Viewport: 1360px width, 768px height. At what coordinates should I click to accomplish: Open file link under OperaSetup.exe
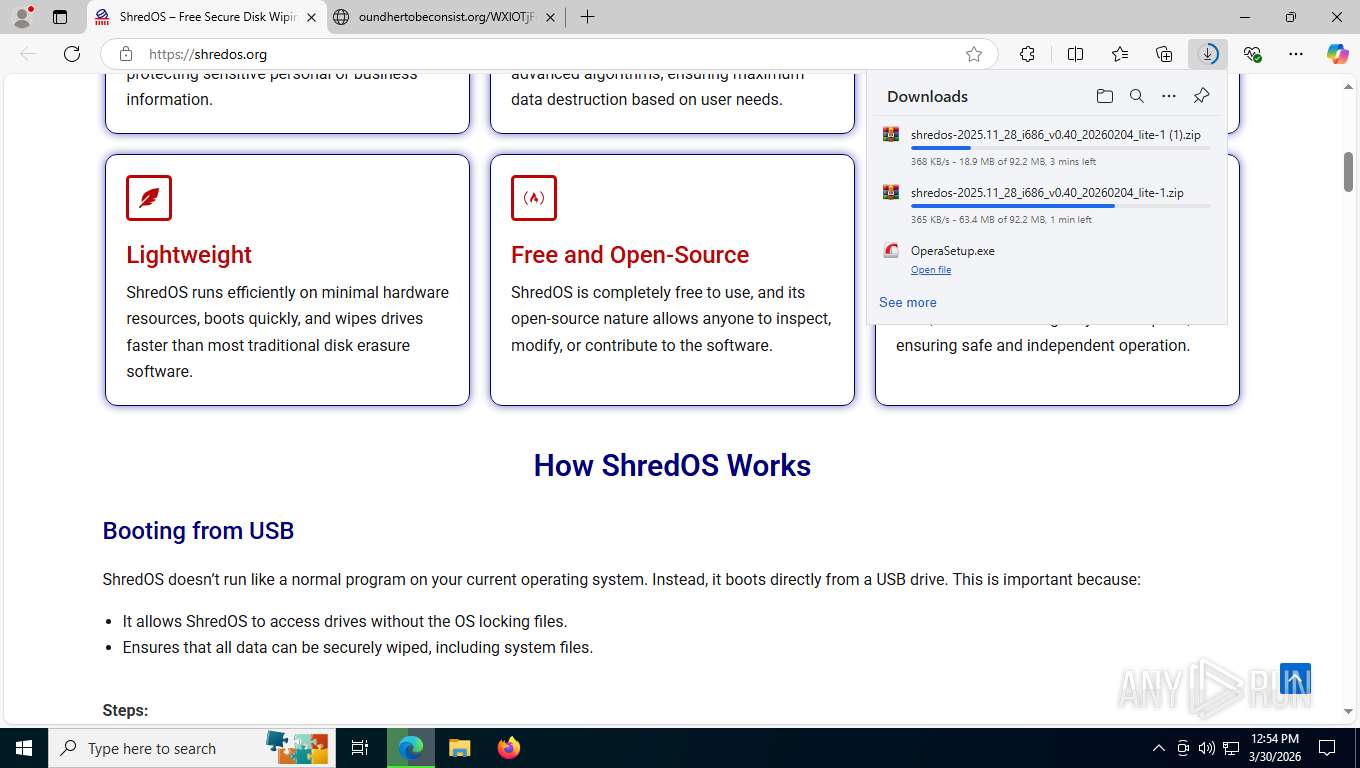pyautogui.click(x=931, y=270)
